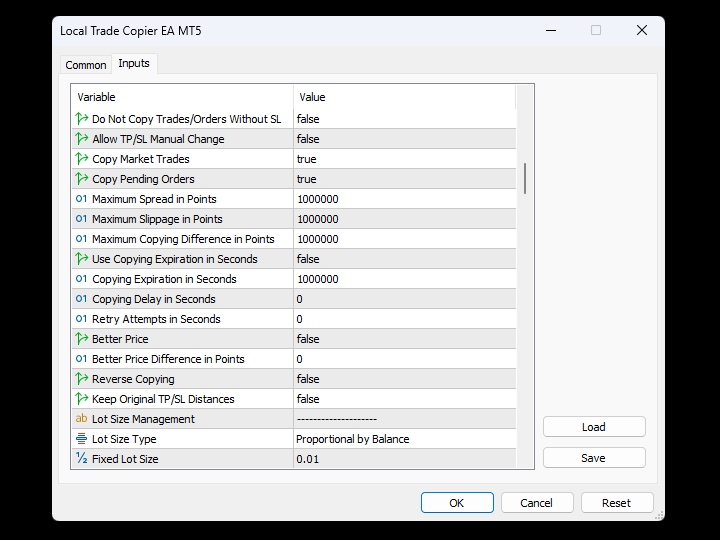Edit the Maximum Spread in Points value 1000000

tap(405, 199)
